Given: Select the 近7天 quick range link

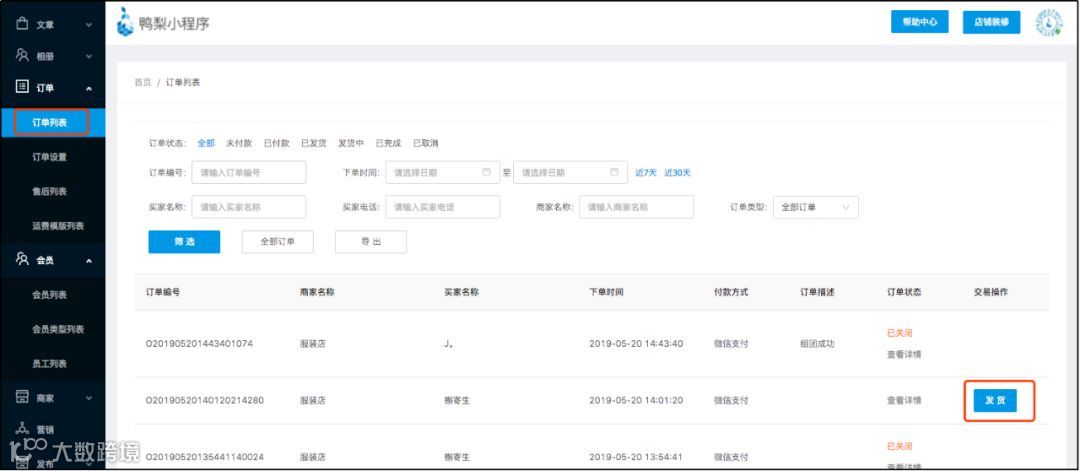Looking at the screenshot, I should pos(646,173).
